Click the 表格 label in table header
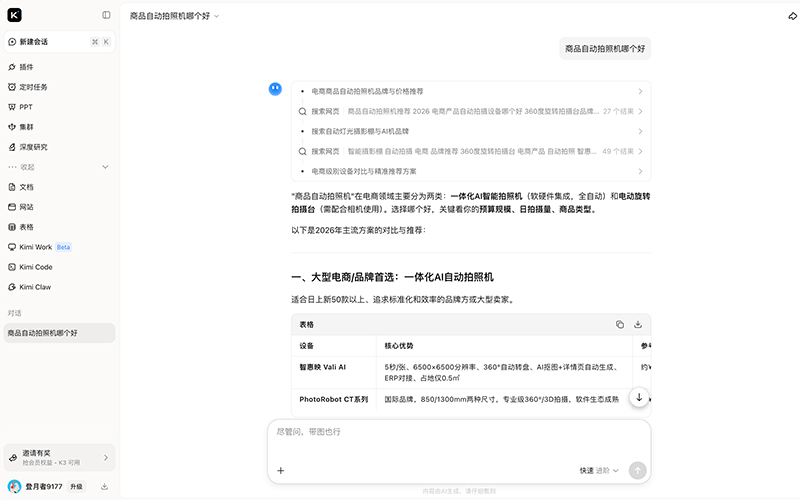The image size is (800, 500). (x=307, y=324)
